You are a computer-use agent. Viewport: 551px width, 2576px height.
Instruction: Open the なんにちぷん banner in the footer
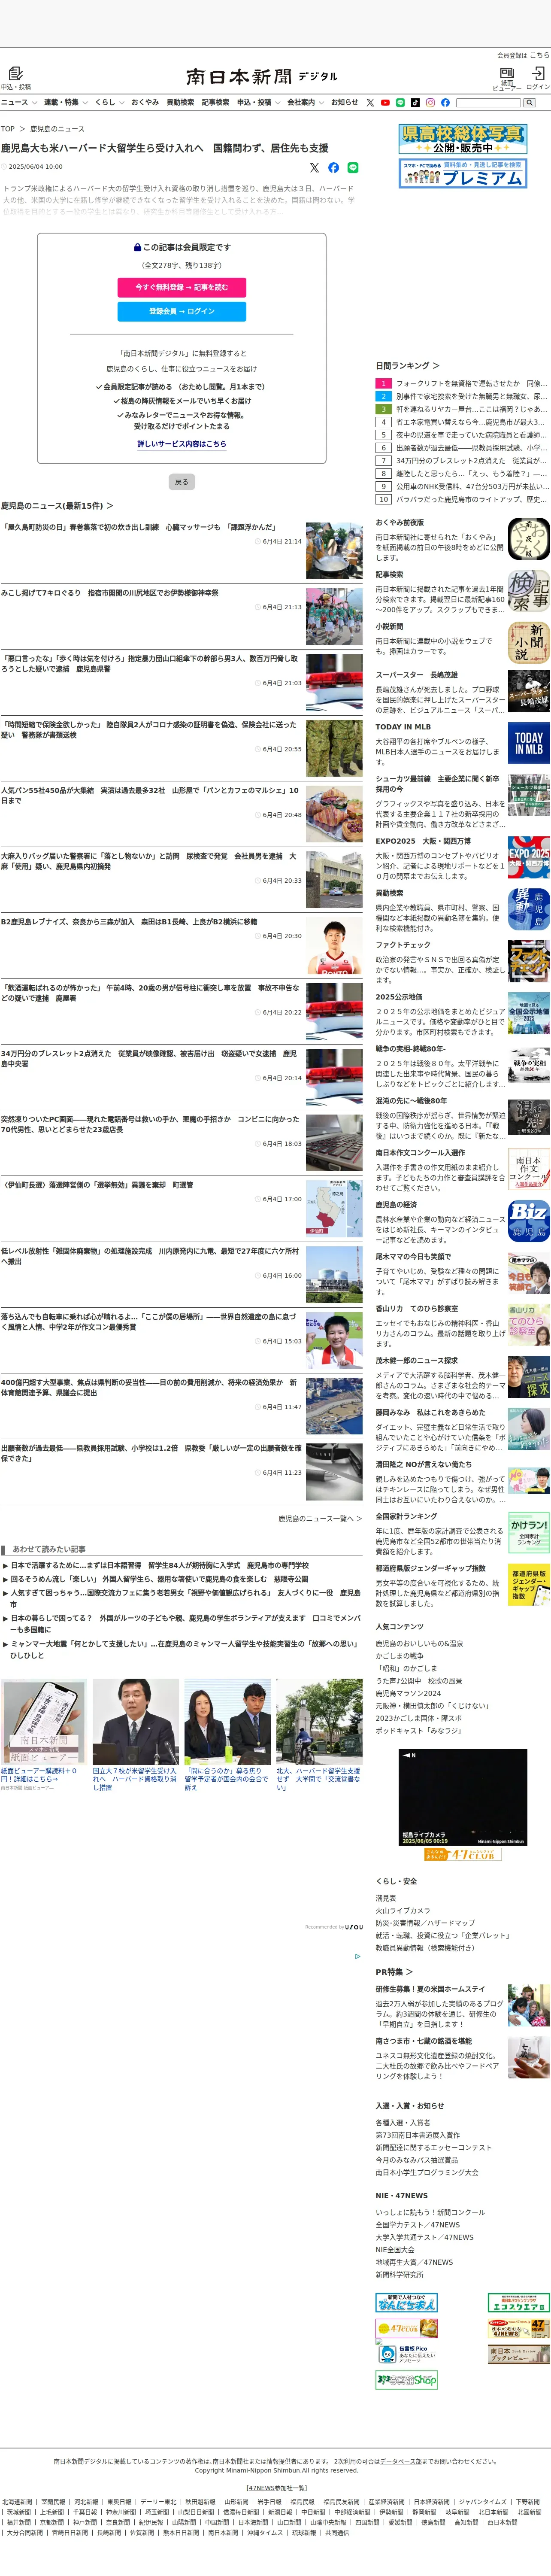[x=406, y=2303]
